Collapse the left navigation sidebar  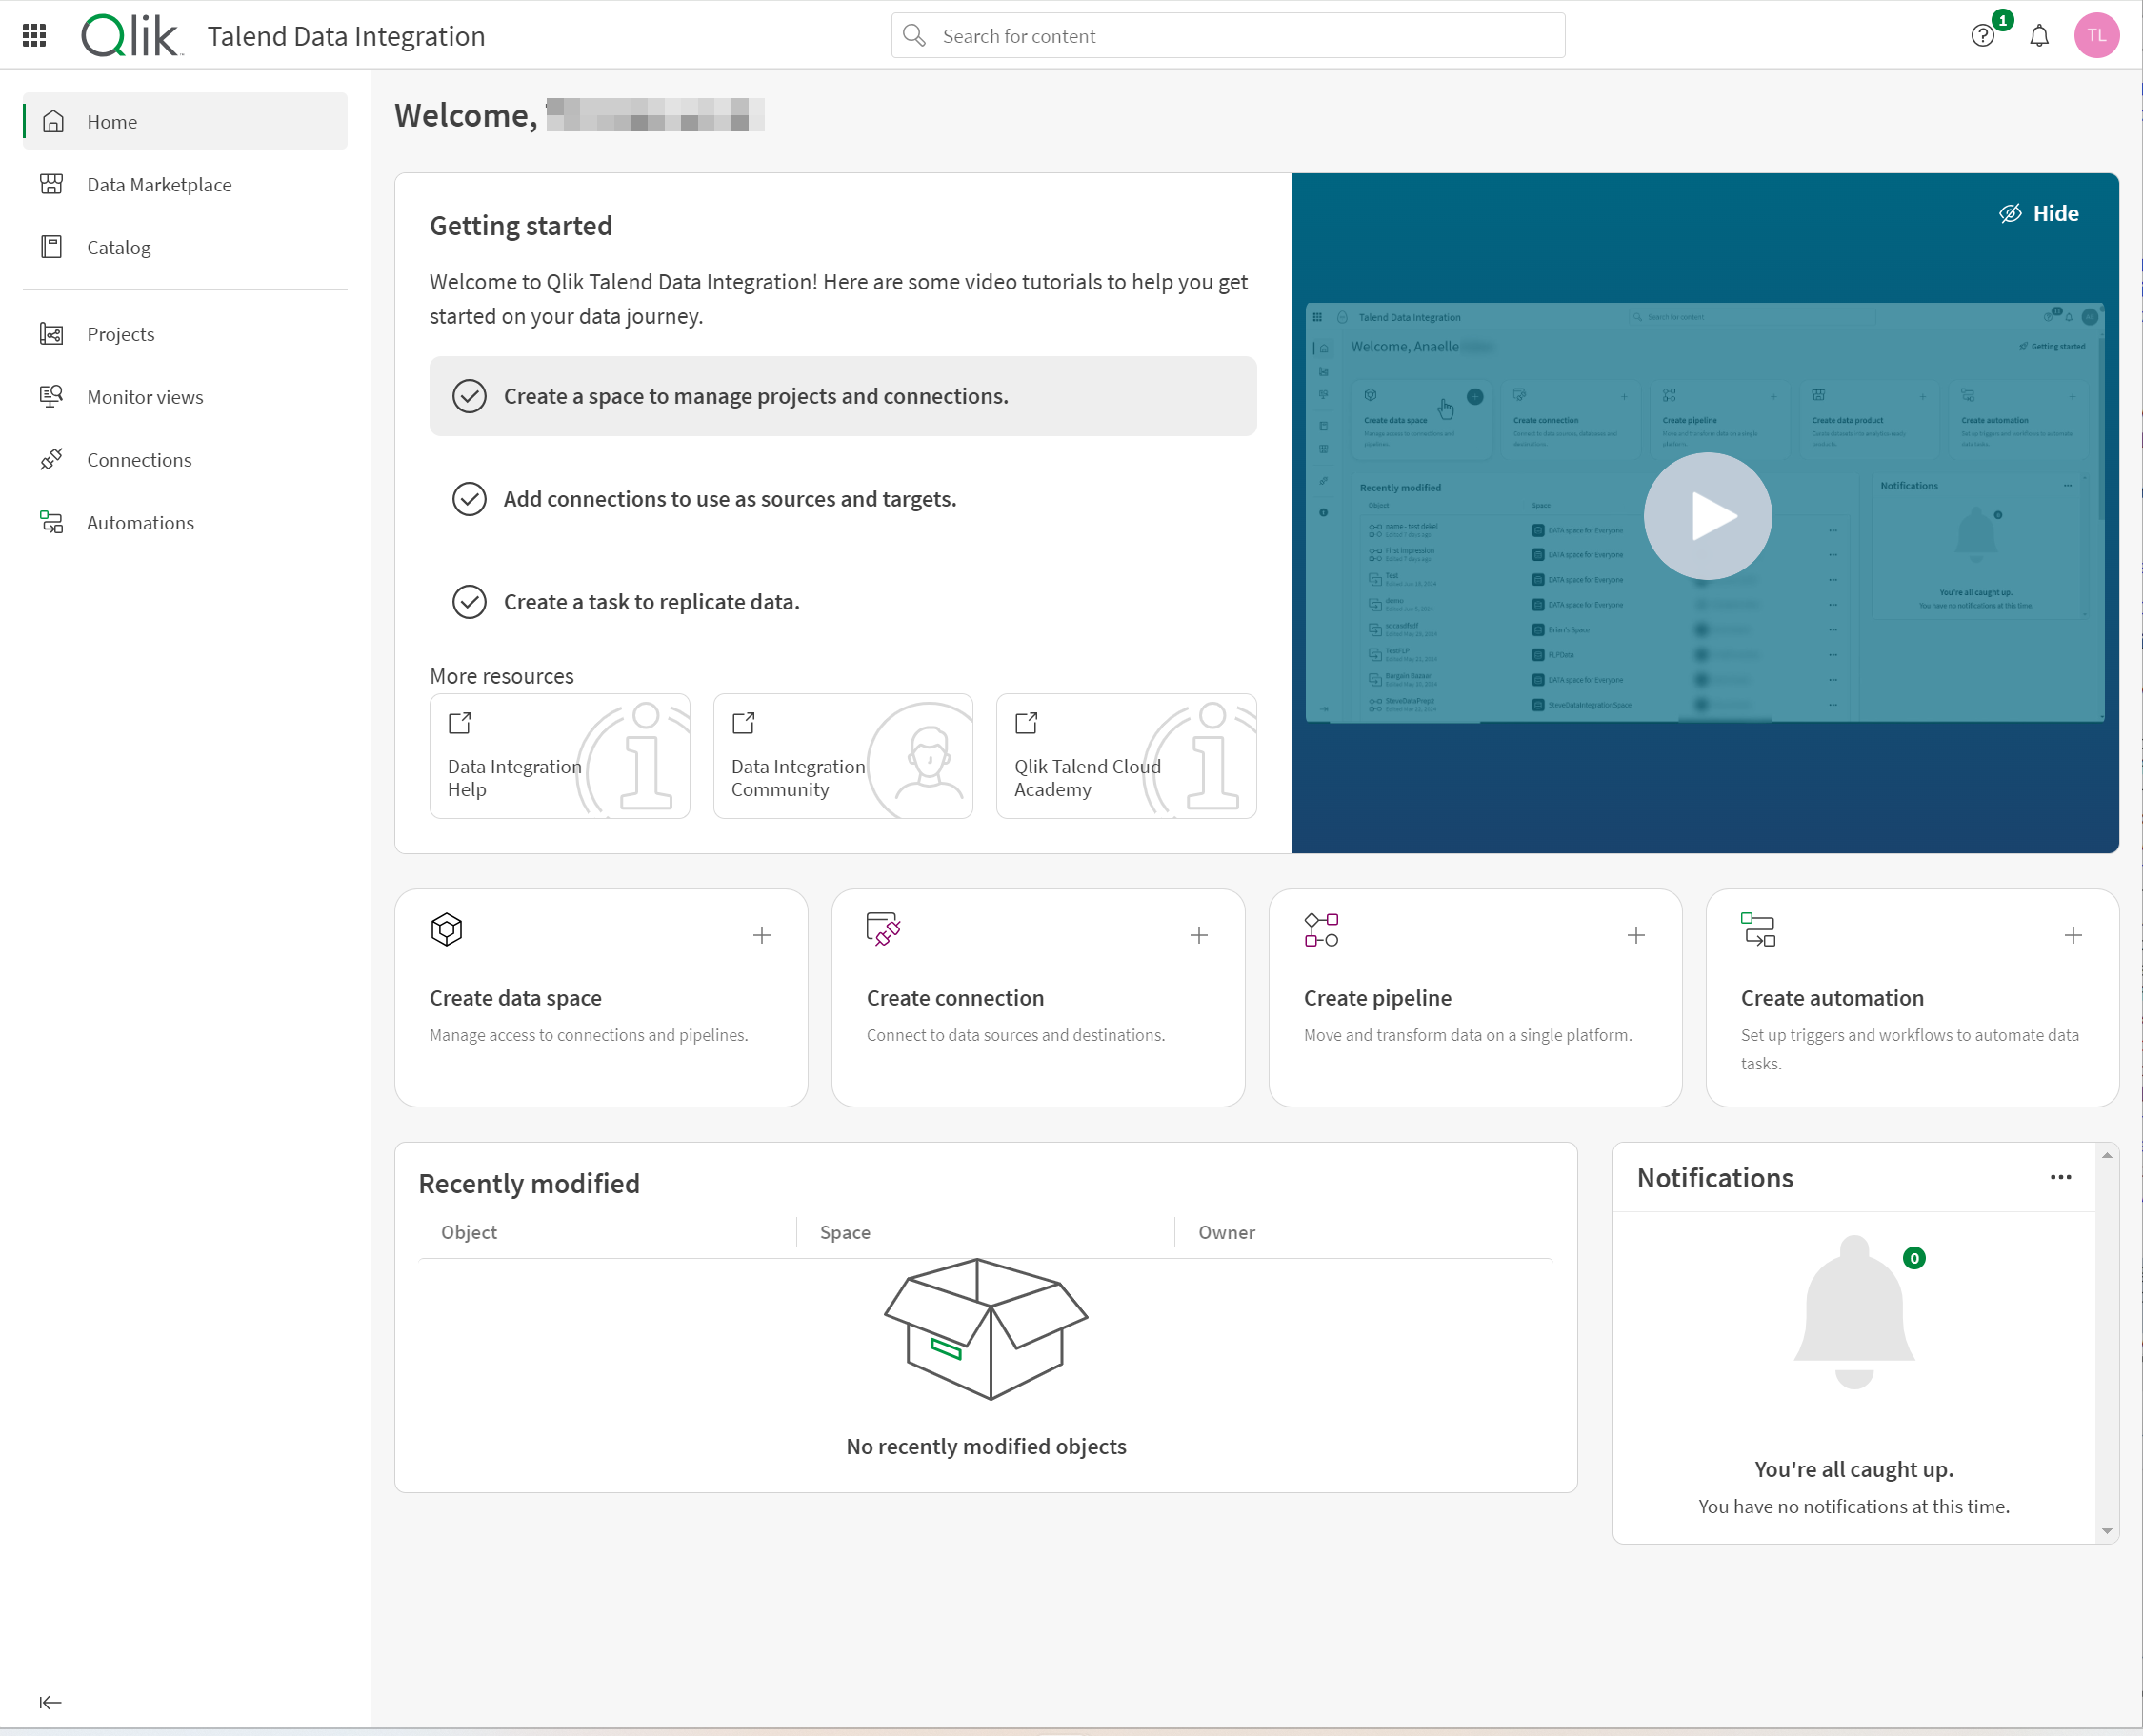click(x=53, y=1701)
